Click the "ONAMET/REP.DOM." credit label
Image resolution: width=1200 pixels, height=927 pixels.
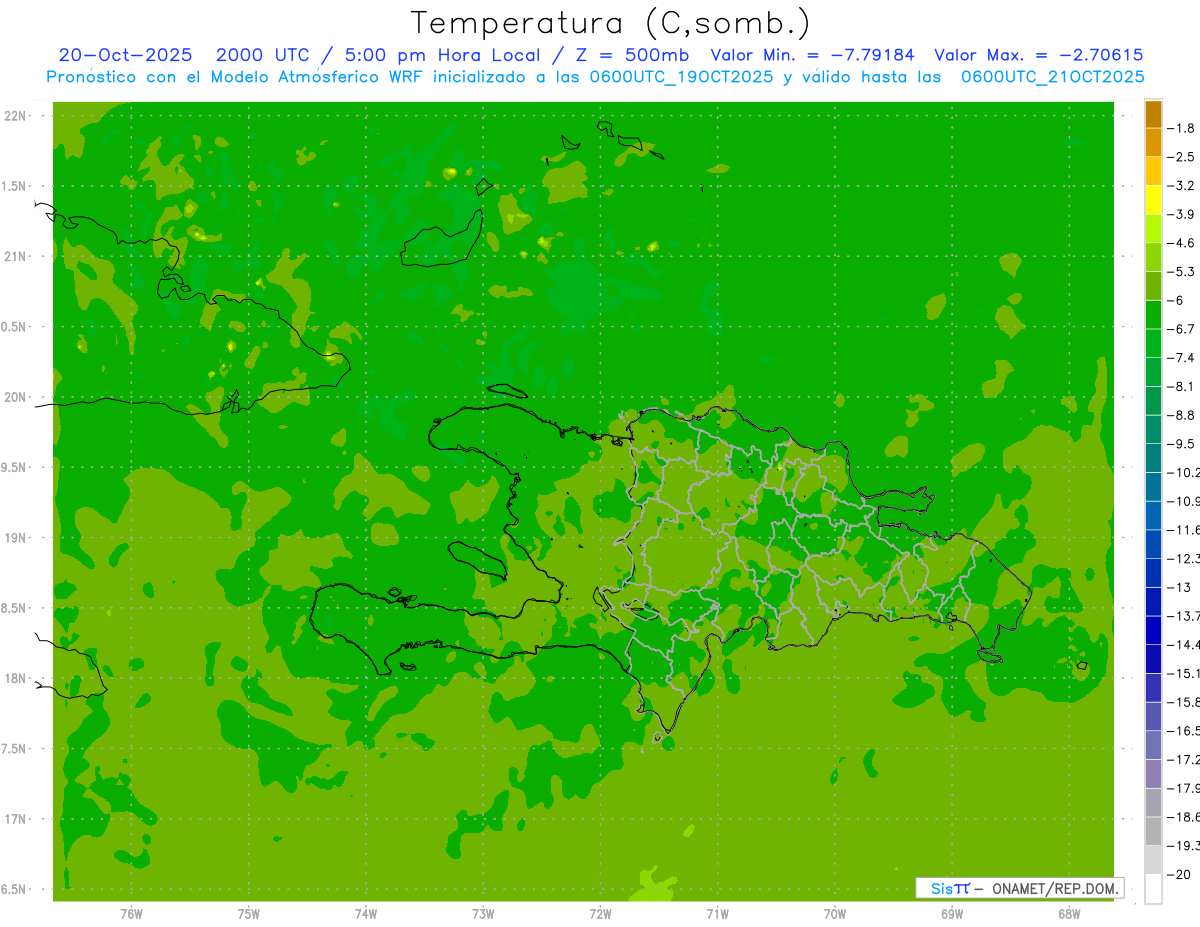pyautogui.click(x=1054, y=888)
